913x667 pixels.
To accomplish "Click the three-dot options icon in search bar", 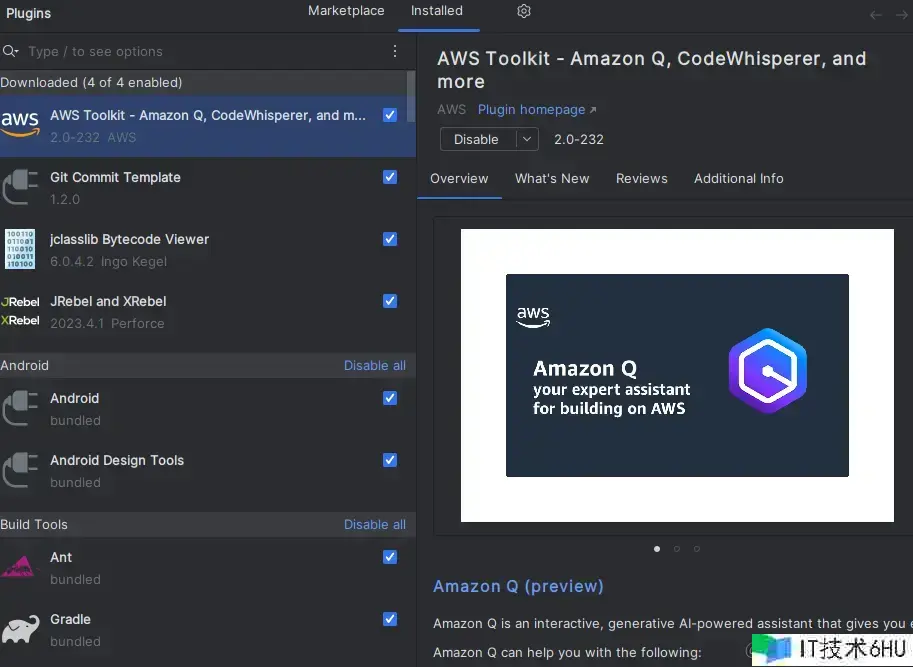I will (x=395, y=51).
